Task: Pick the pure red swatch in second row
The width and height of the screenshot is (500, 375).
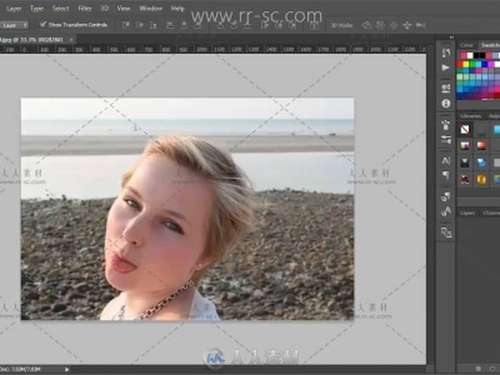Action: coord(460,64)
